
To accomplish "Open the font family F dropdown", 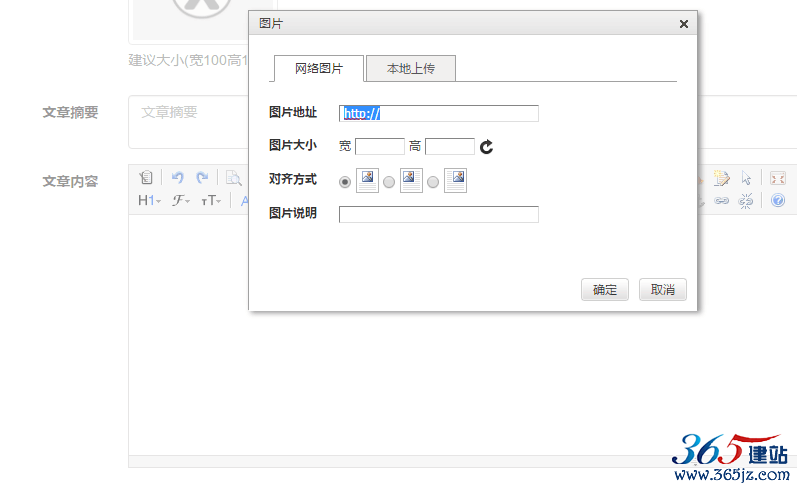I will [x=180, y=200].
